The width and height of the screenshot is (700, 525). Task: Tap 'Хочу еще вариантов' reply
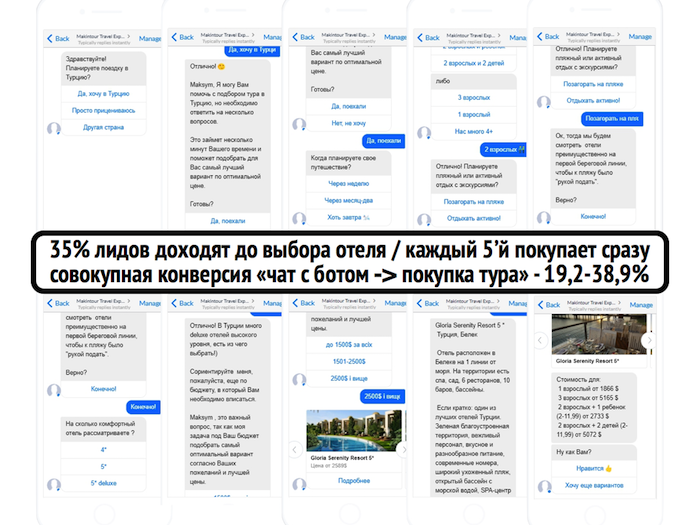[592, 484]
